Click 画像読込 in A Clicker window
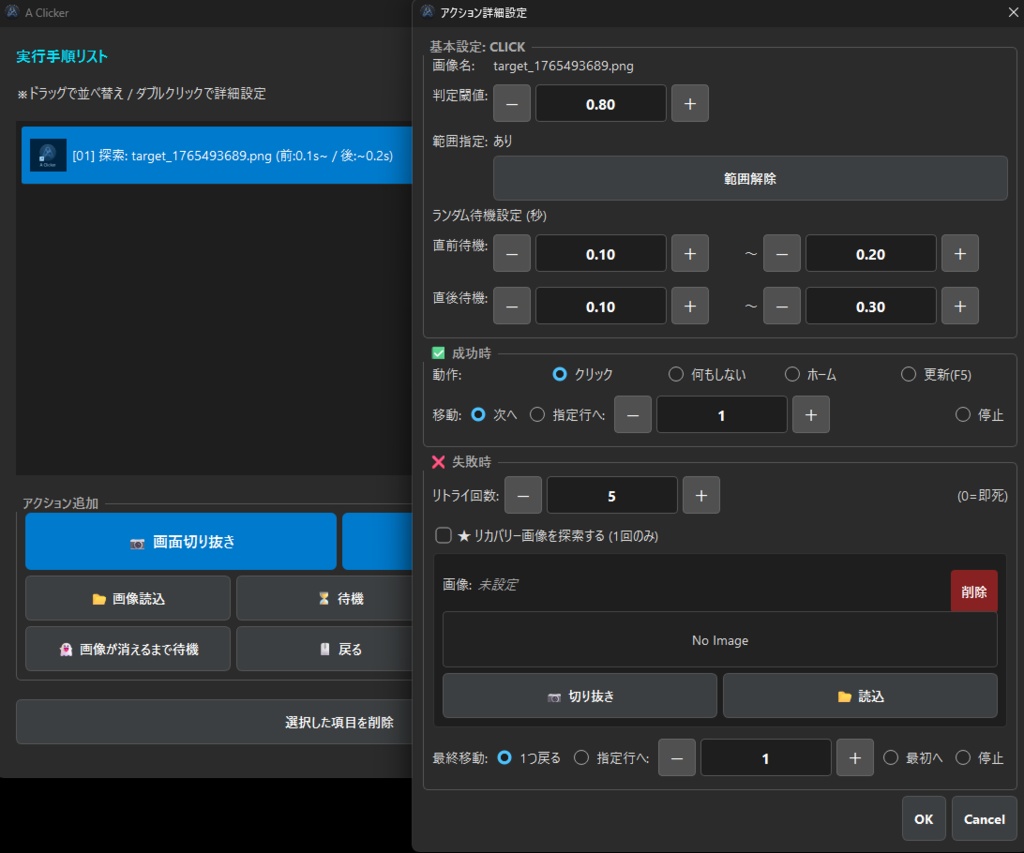The image size is (1024, 853). tap(128, 598)
